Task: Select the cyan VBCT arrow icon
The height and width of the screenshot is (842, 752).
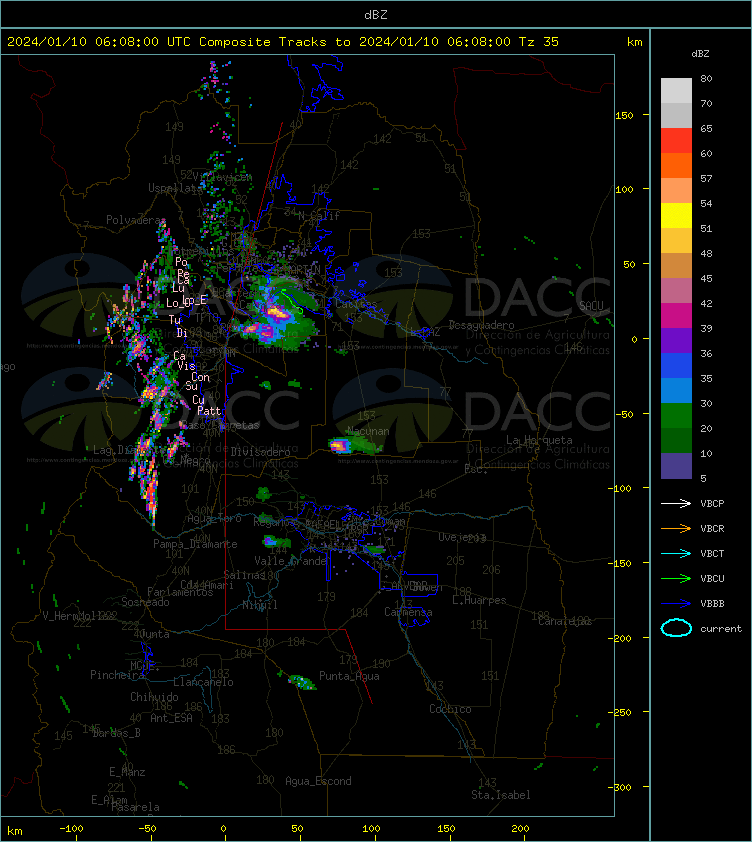Action: pos(676,553)
